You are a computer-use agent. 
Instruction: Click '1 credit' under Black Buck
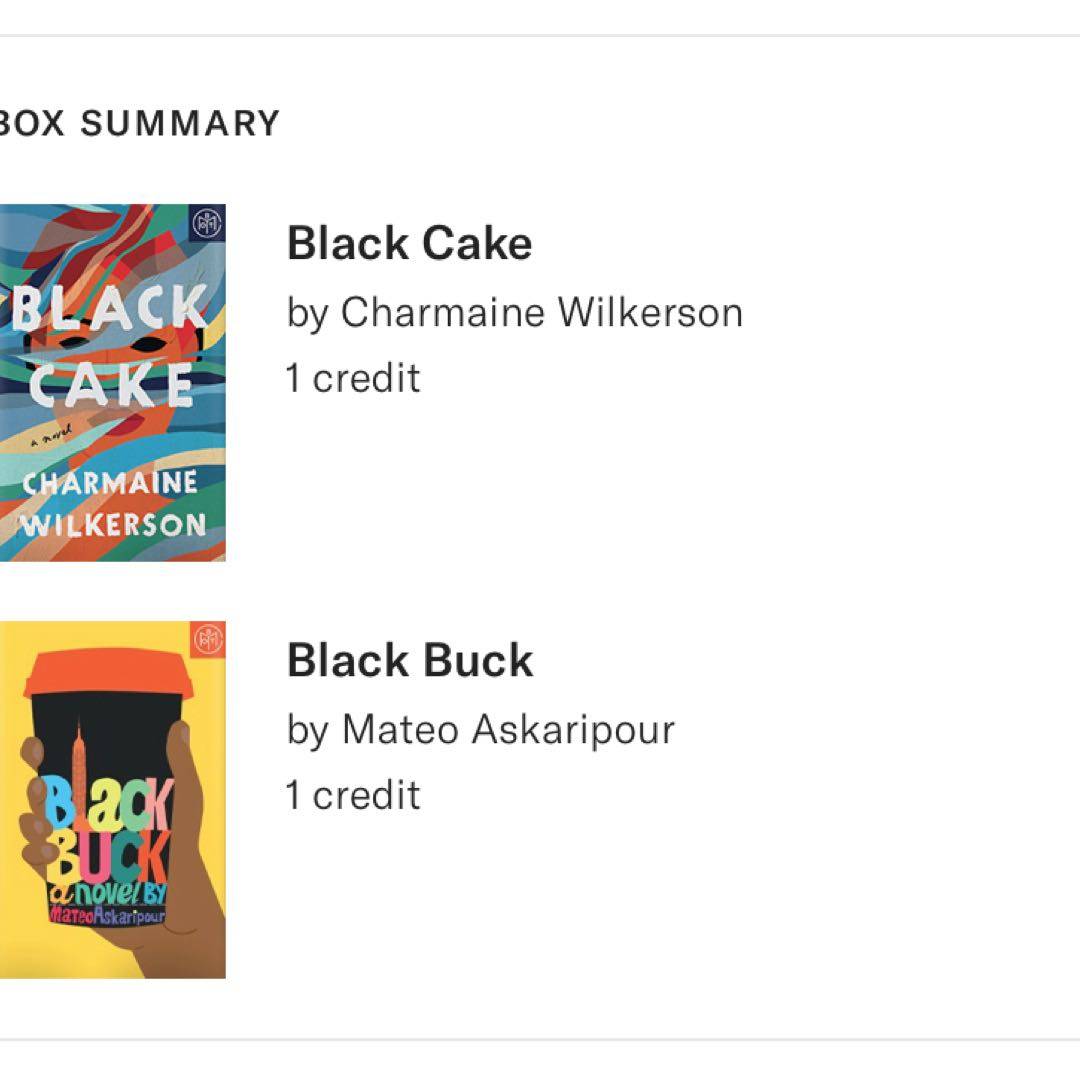pos(353,795)
